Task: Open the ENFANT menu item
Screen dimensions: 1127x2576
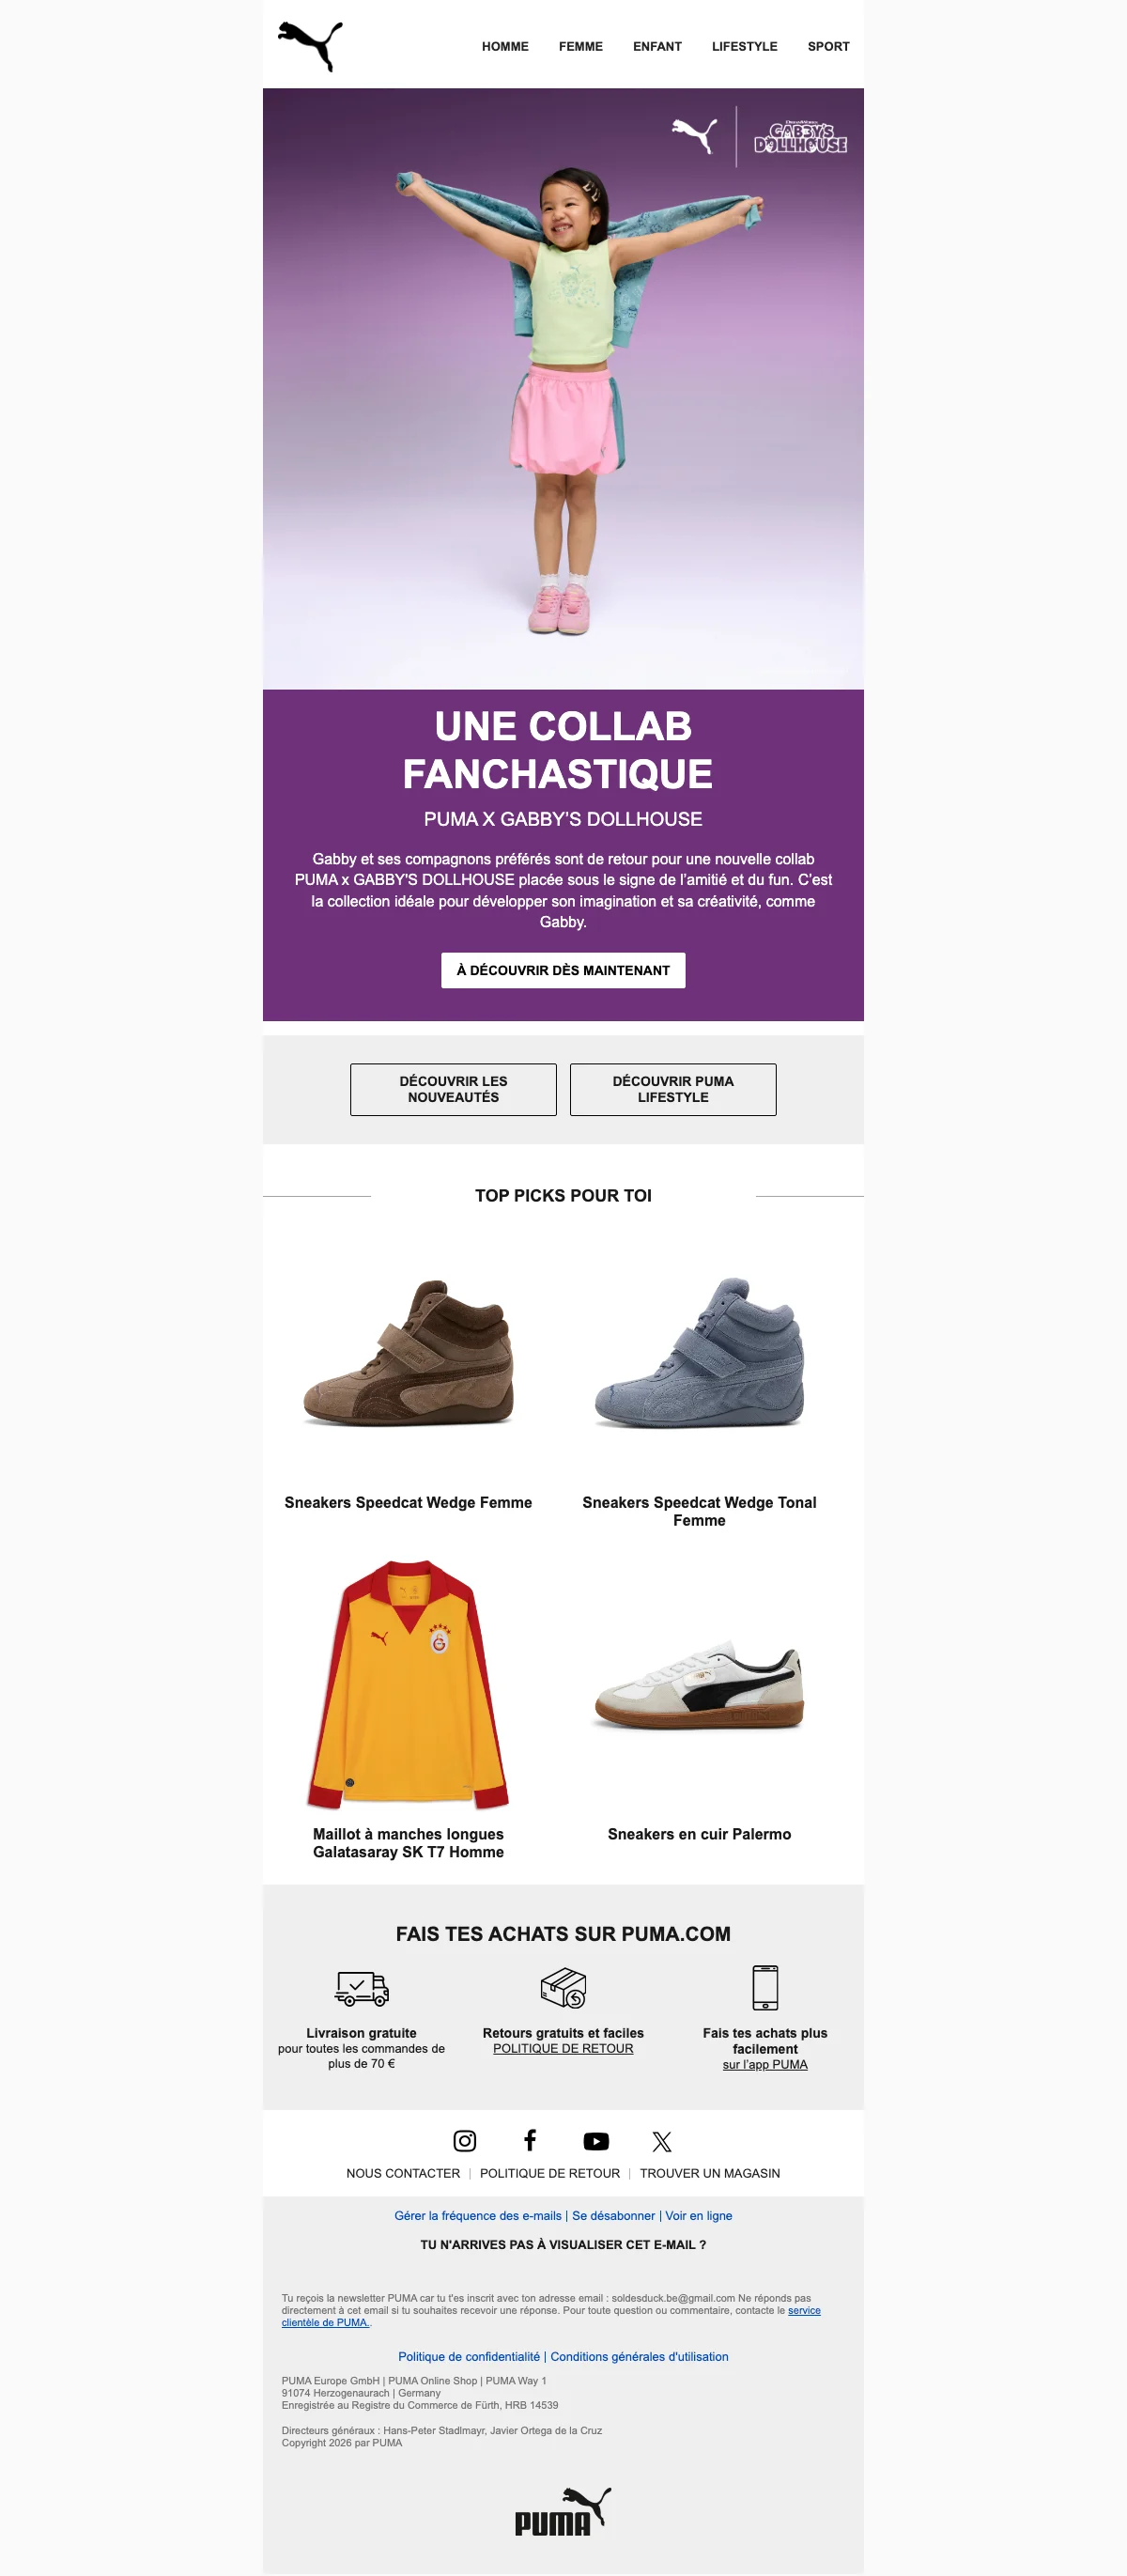Action: (657, 47)
